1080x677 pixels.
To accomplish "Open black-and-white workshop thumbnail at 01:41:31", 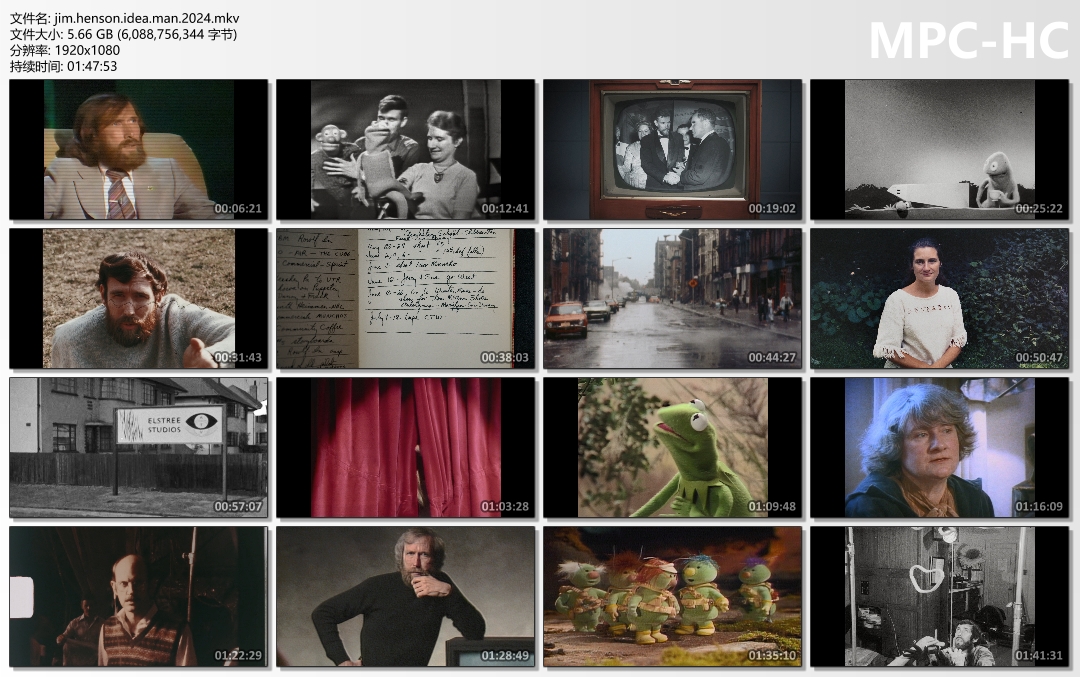I will [x=939, y=596].
